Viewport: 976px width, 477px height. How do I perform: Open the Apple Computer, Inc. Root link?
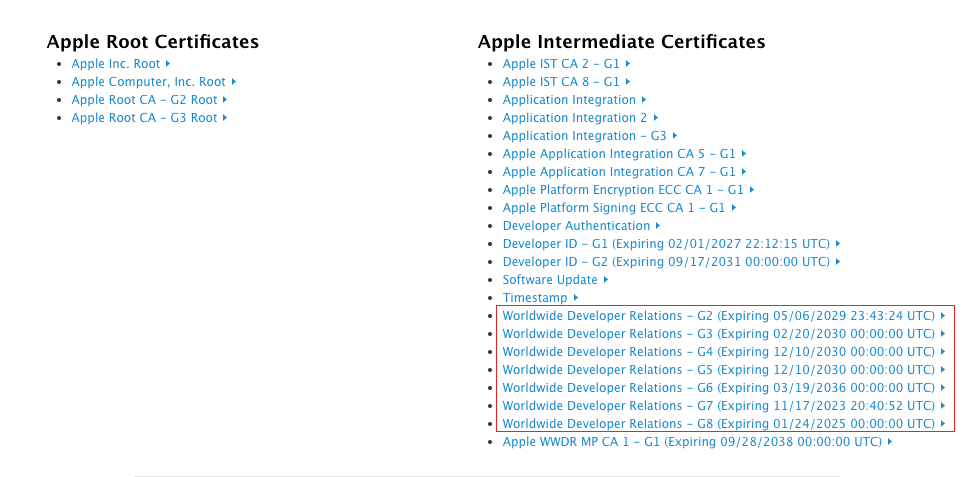click(154, 82)
